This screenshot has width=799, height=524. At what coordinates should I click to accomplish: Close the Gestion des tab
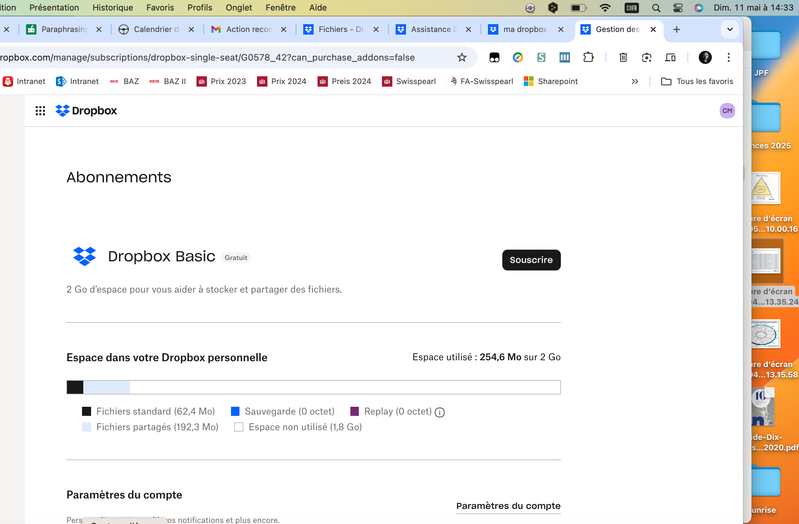coord(653,30)
